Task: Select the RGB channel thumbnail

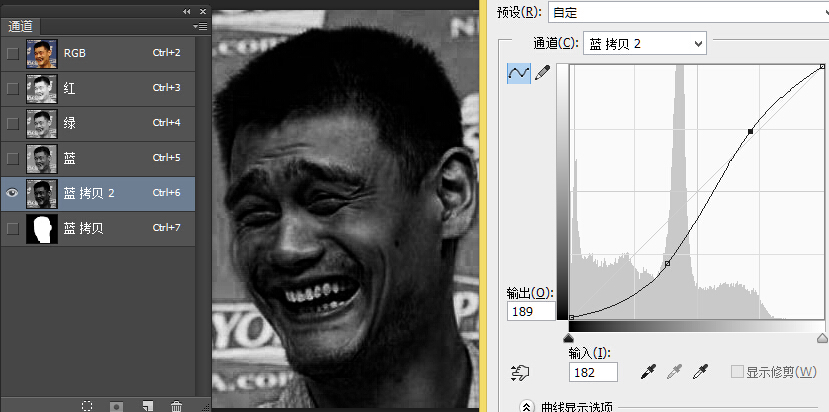Action: (42, 53)
